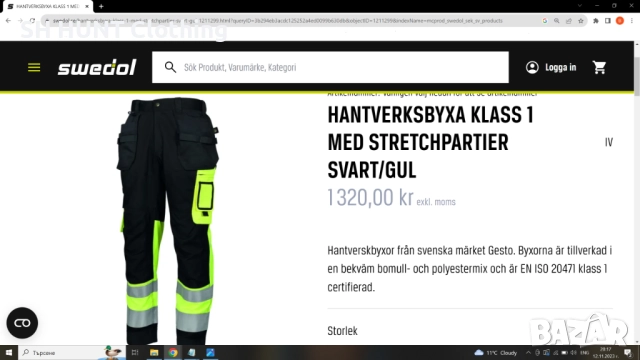The width and height of the screenshot is (640, 360).
Task: Click the Windows taskbar search box
Action: 71,353
